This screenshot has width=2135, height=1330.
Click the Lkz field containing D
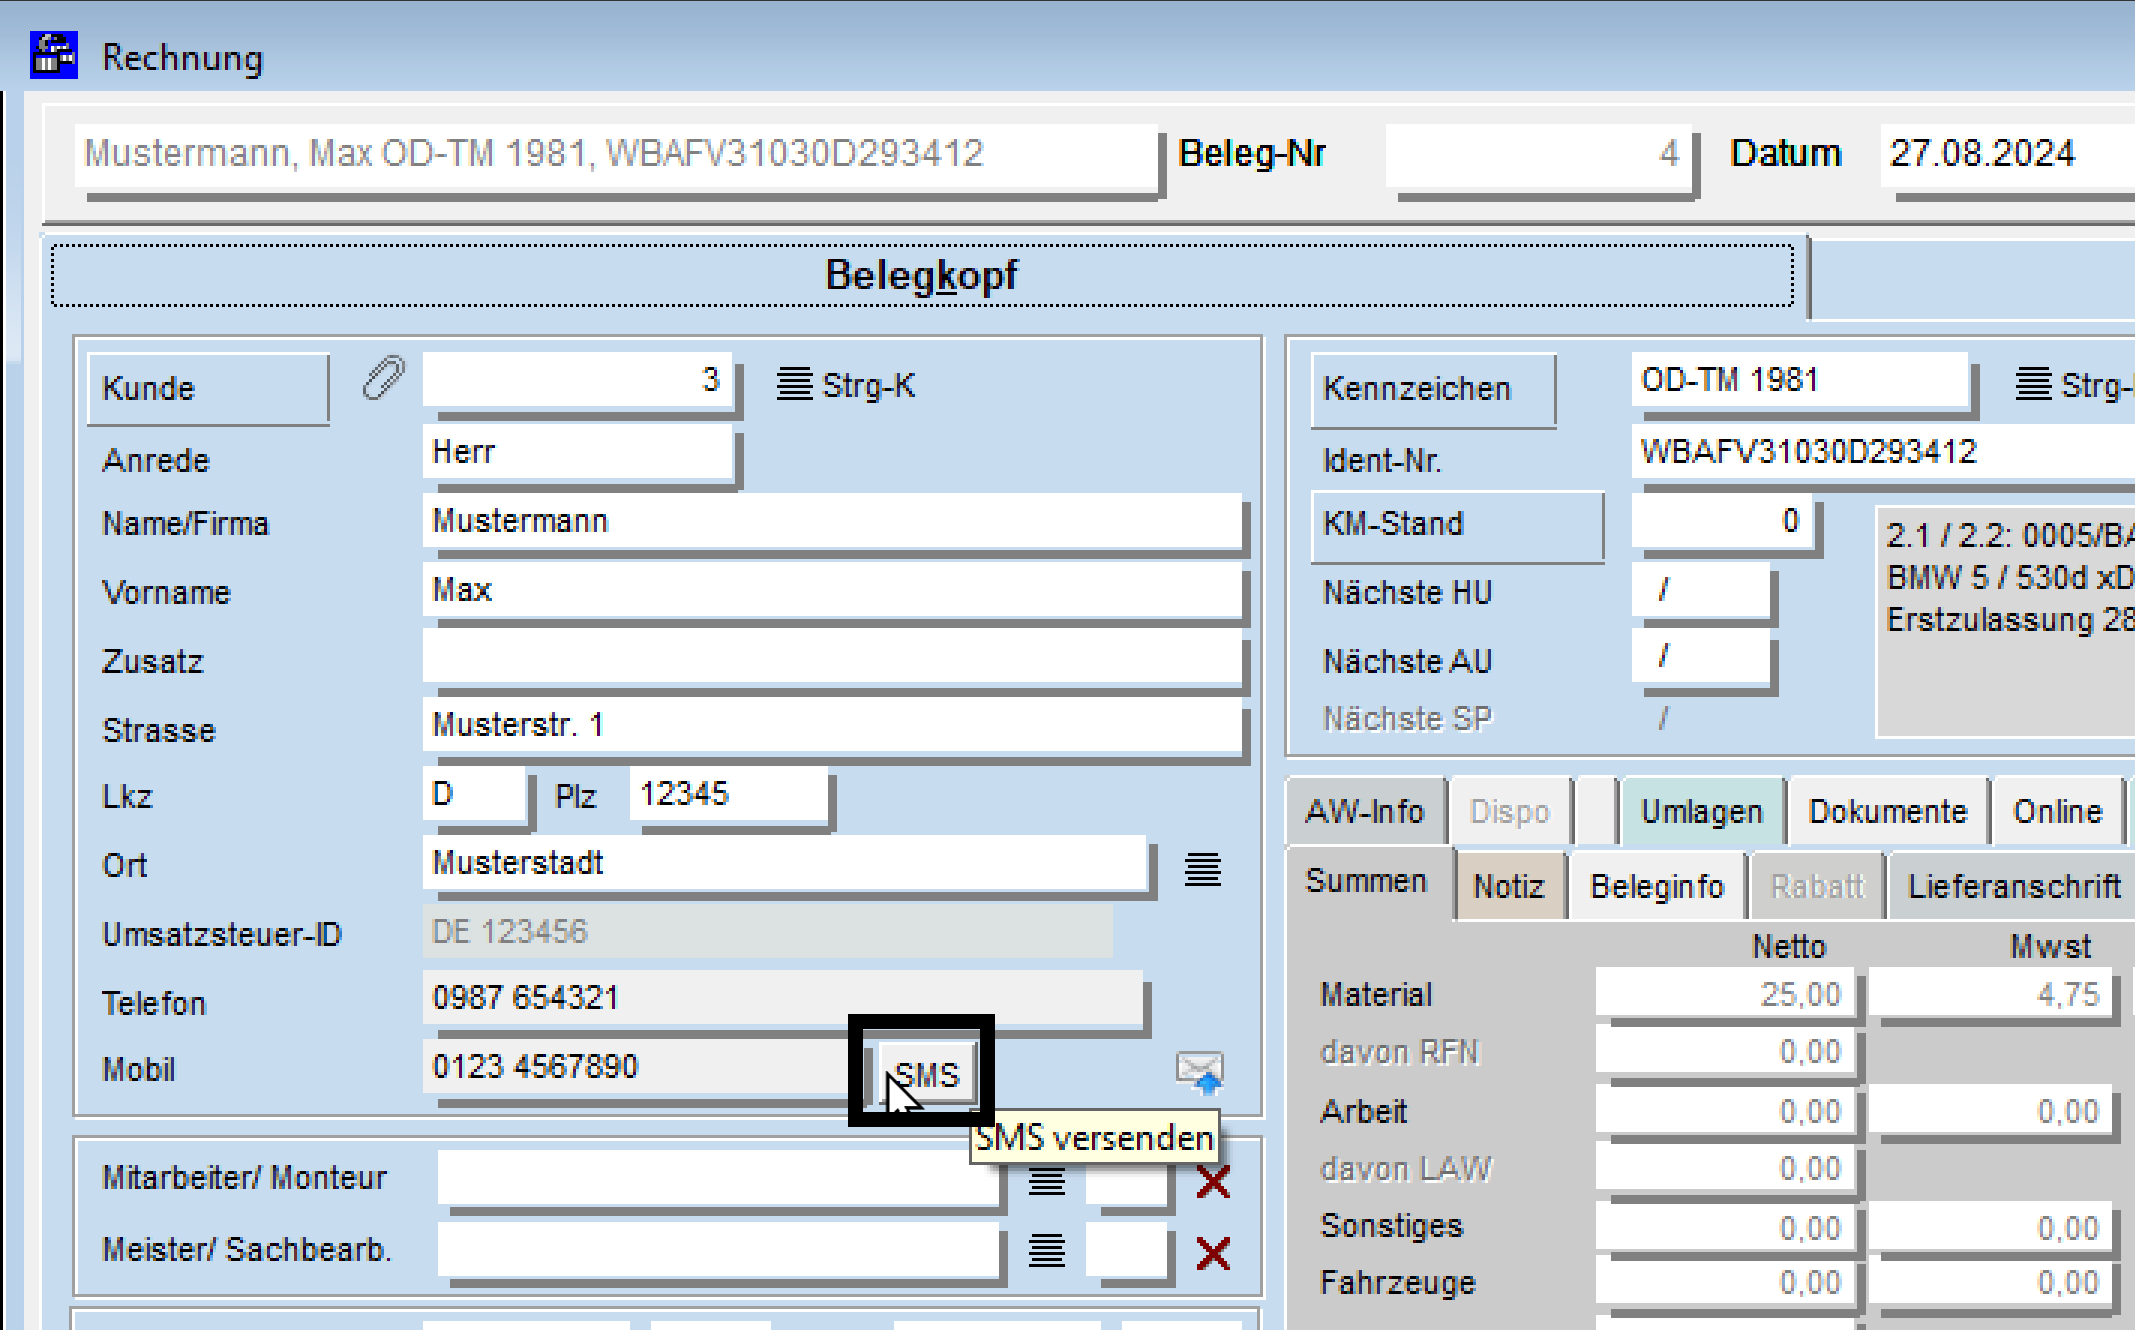[x=475, y=794]
